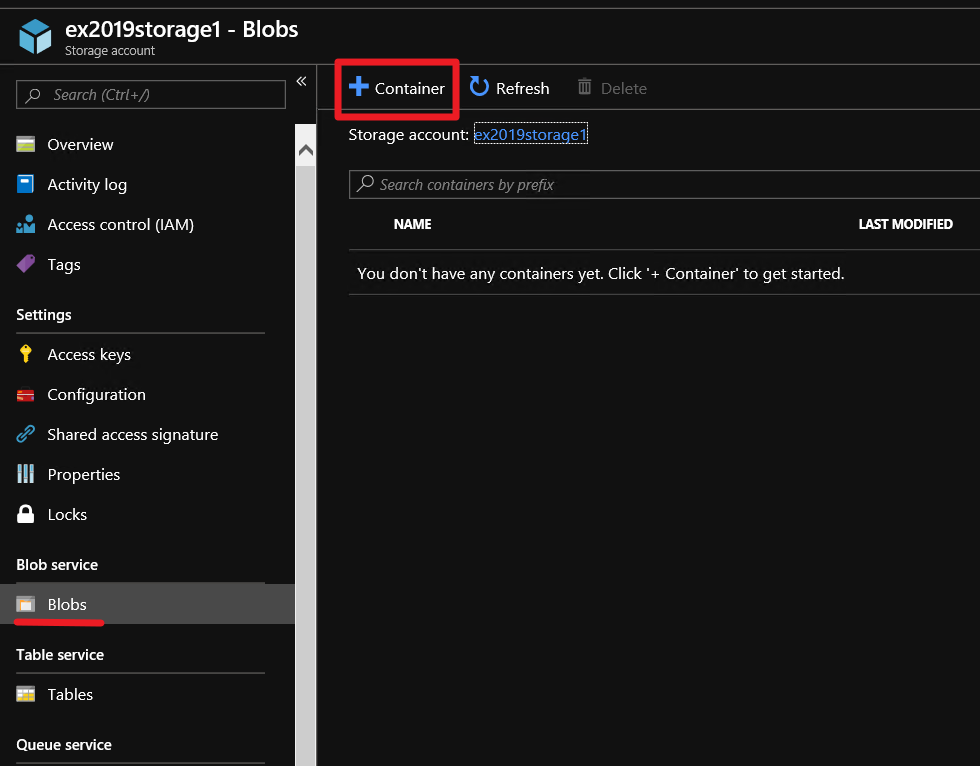Click the Blobs container icon
Image resolution: width=980 pixels, height=766 pixels.
pos(26,604)
